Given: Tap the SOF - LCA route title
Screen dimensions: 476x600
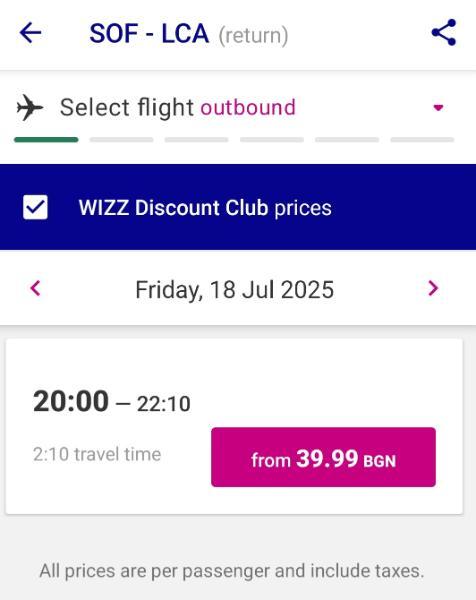Looking at the screenshot, I should coord(149,34).
